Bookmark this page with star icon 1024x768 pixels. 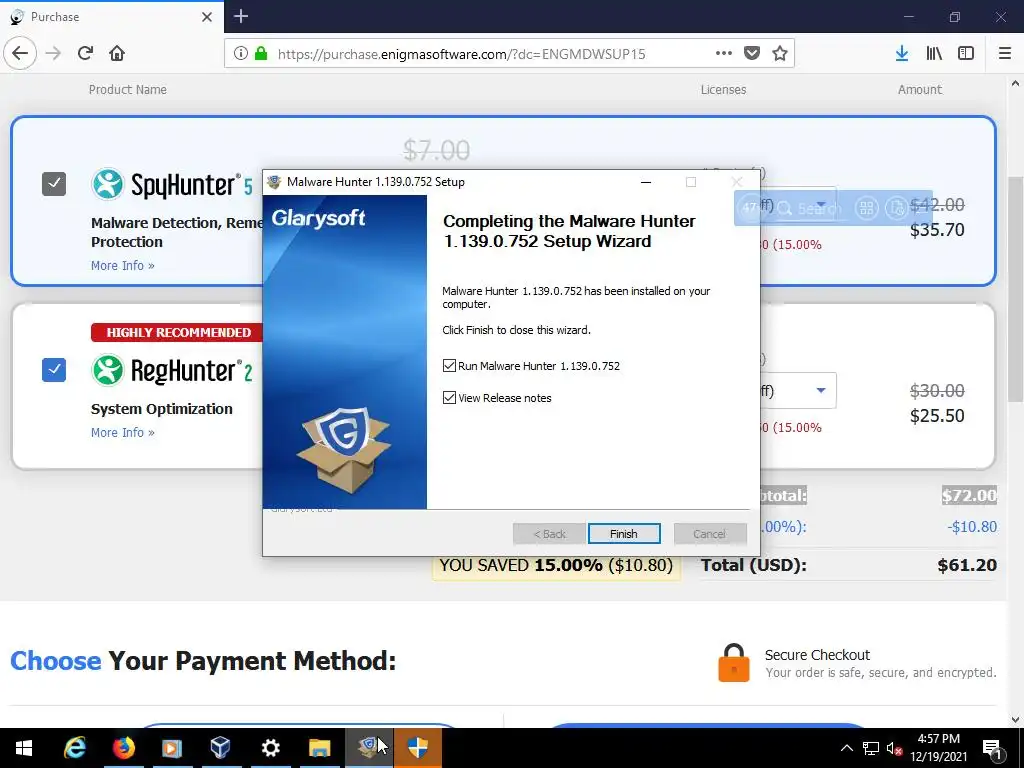(x=780, y=54)
